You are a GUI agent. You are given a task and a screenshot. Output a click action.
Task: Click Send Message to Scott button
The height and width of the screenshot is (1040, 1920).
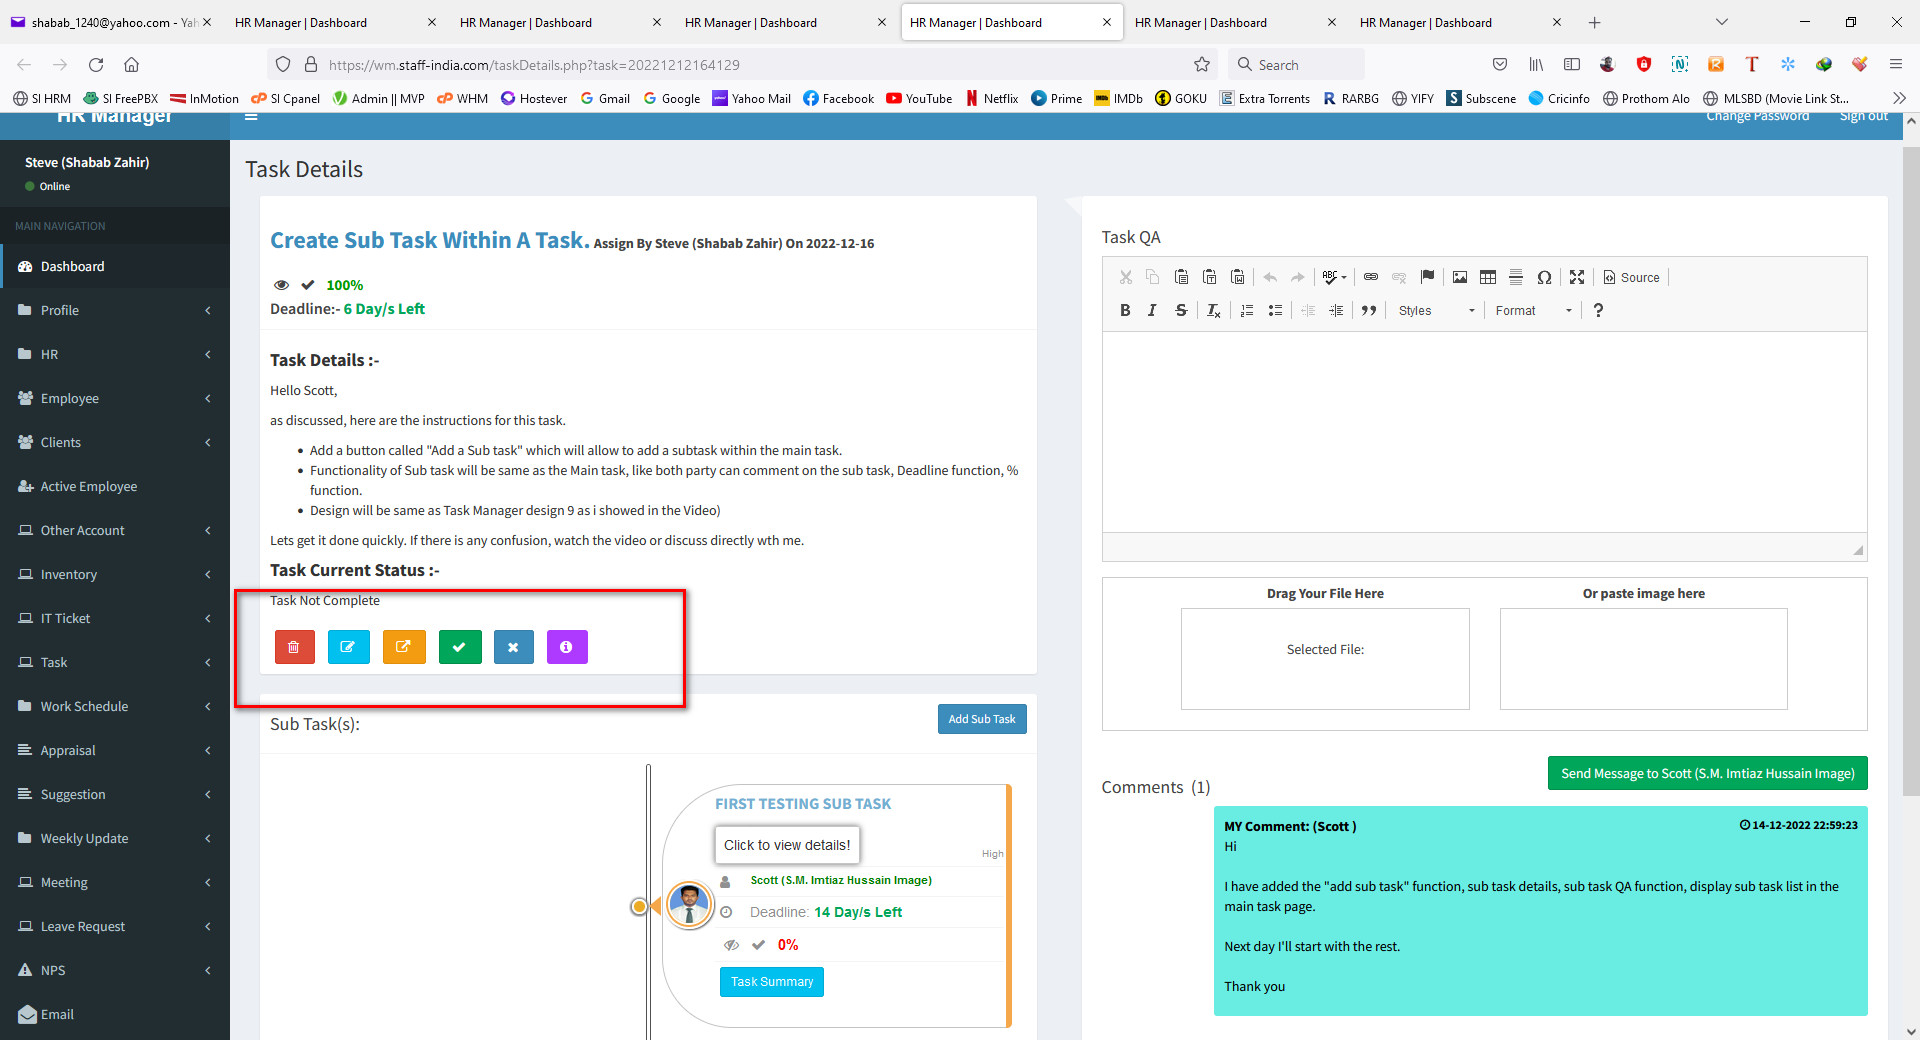[1707, 773]
